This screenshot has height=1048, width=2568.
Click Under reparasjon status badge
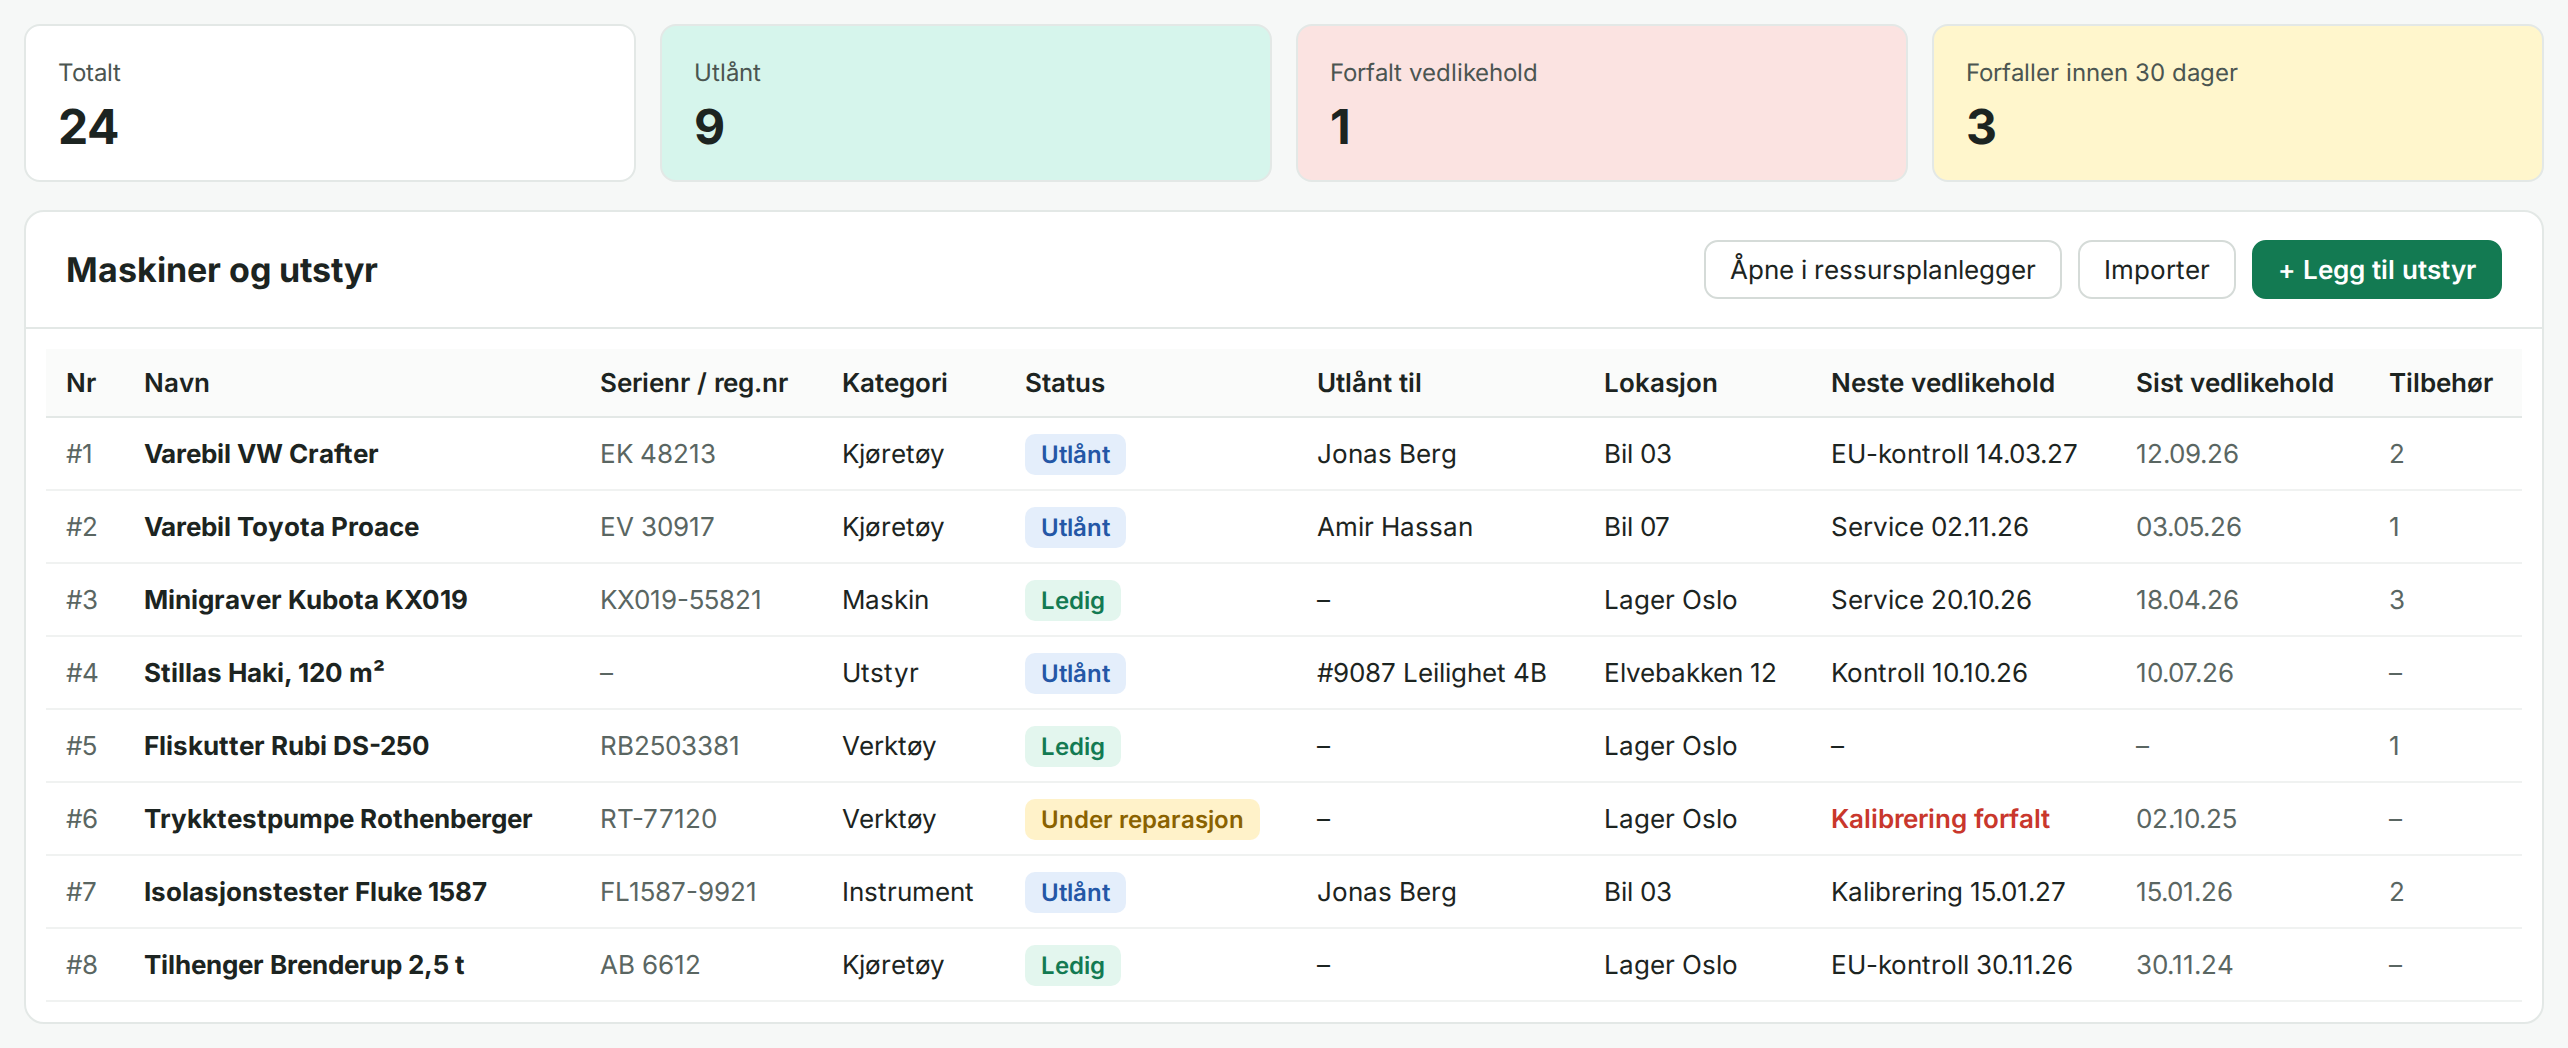coord(1141,820)
